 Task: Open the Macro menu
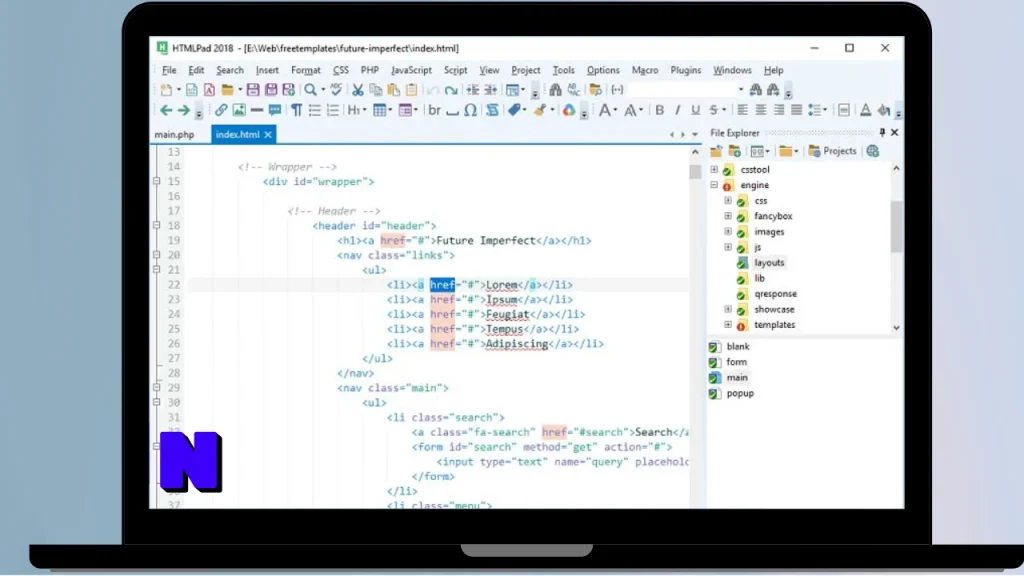pos(645,70)
